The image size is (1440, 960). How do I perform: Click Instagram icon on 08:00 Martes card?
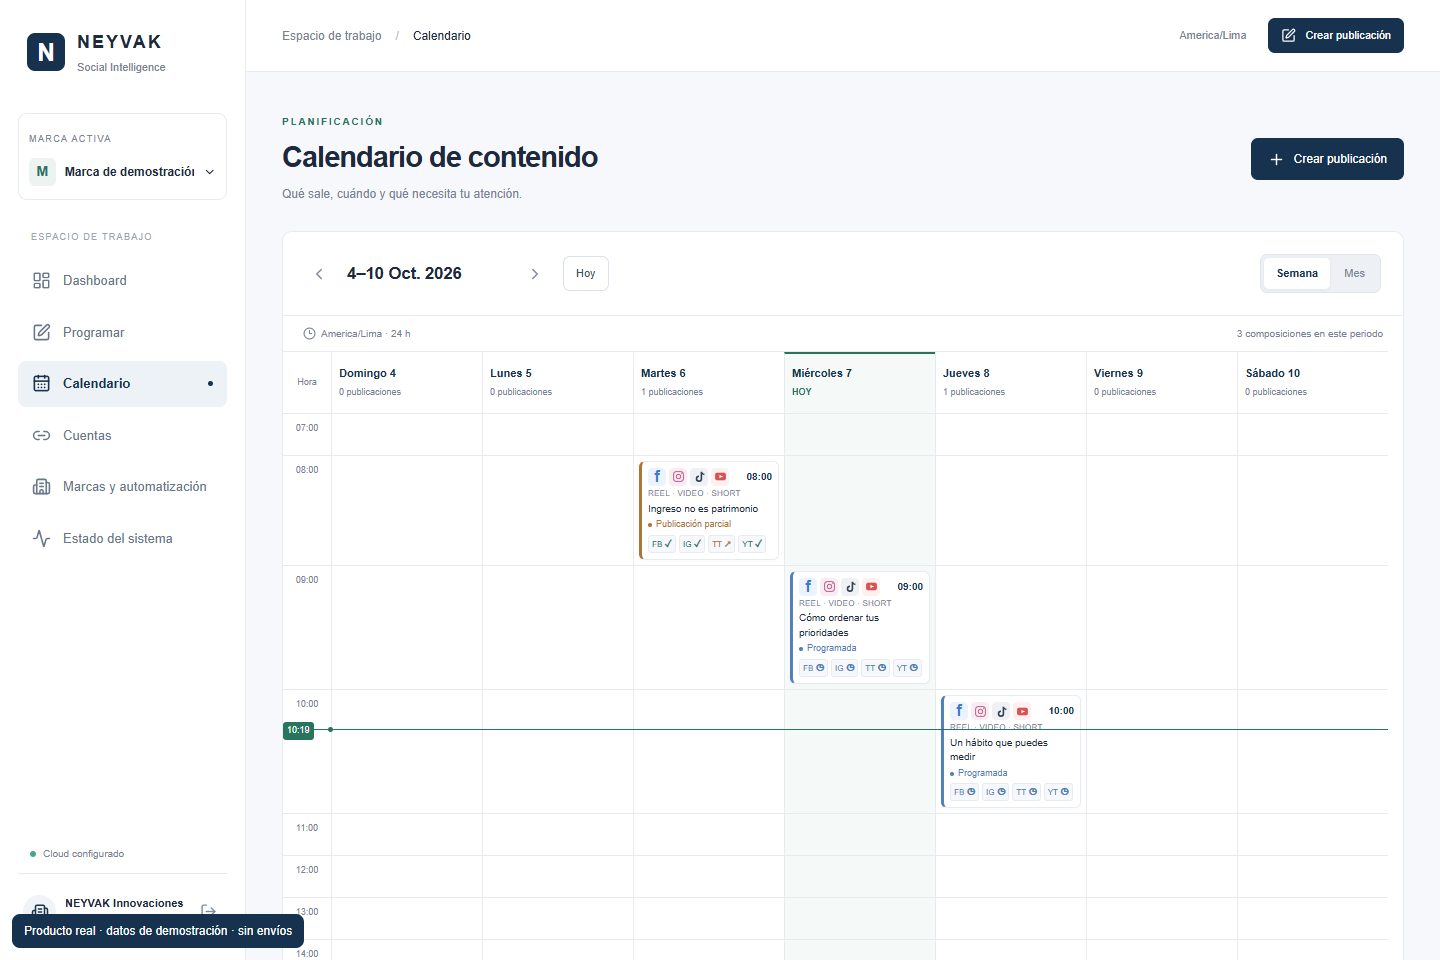(678, 477)
